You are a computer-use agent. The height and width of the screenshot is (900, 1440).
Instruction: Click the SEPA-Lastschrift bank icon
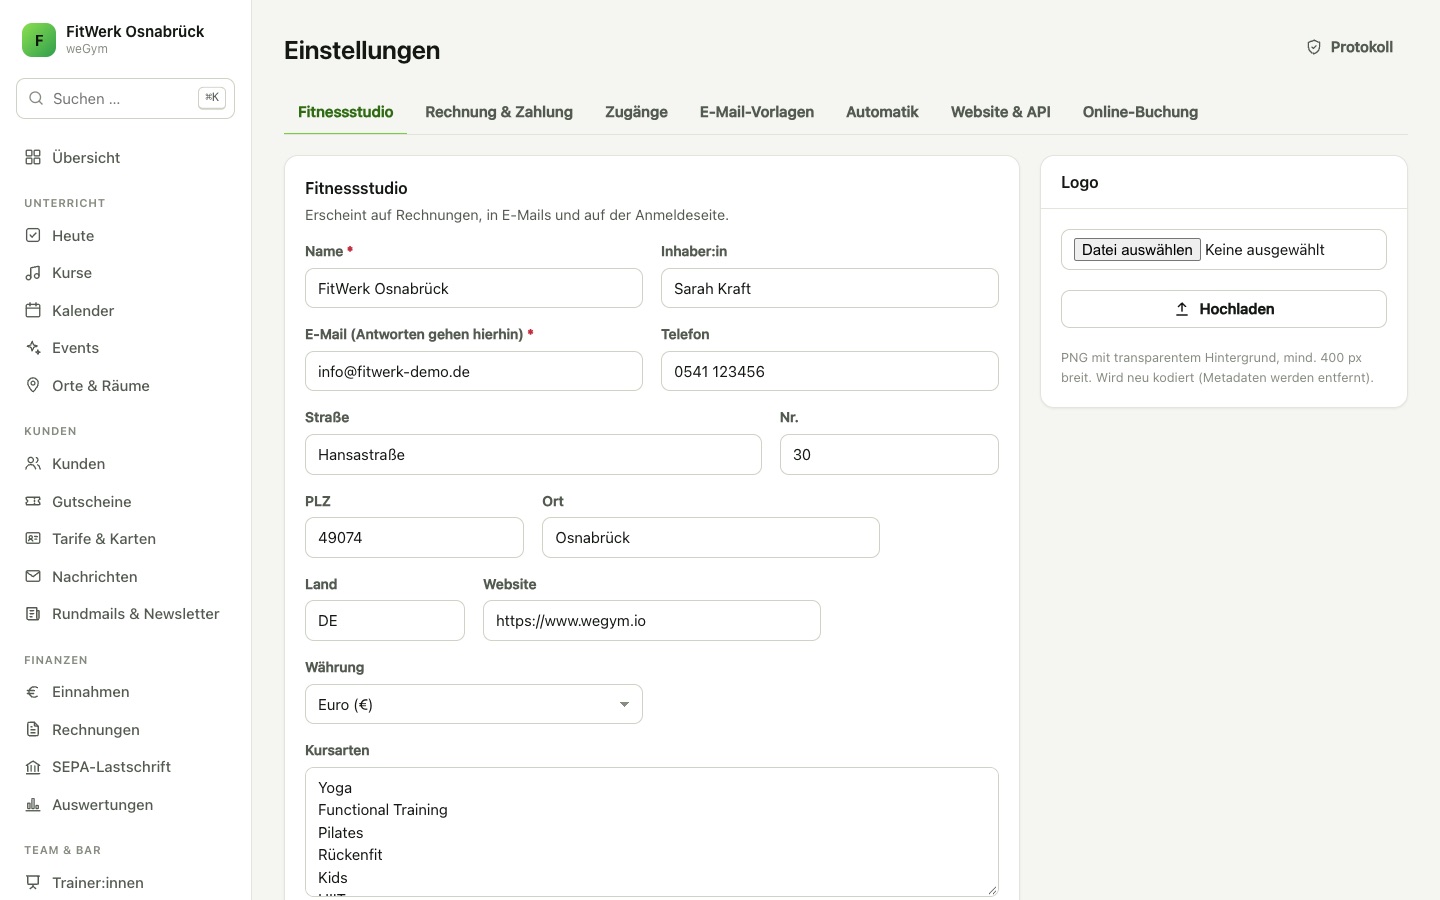coord(33,767)
